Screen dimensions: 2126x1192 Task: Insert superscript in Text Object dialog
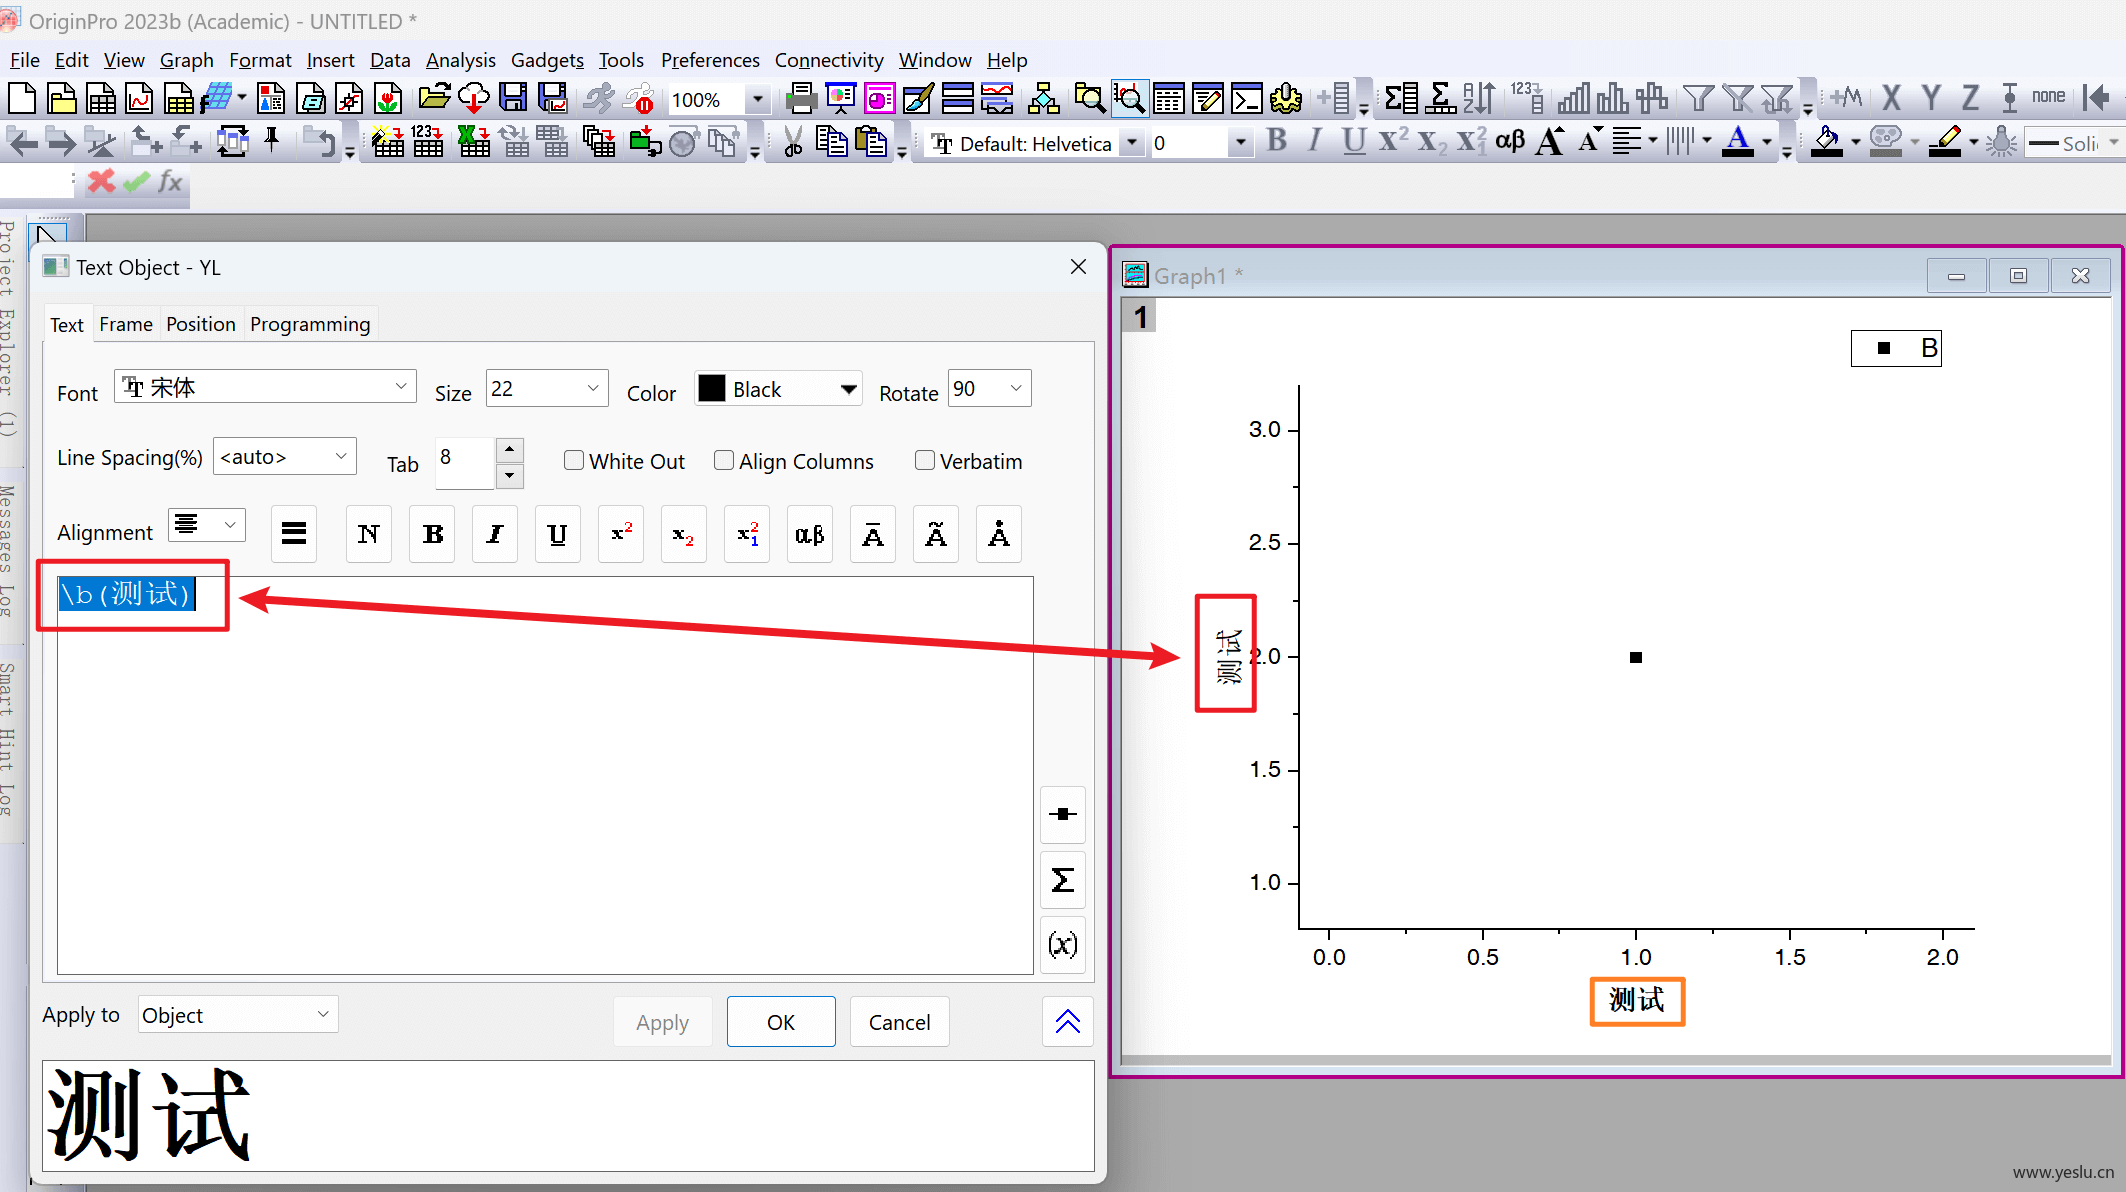pyautogui.click(x=621, y=534)
